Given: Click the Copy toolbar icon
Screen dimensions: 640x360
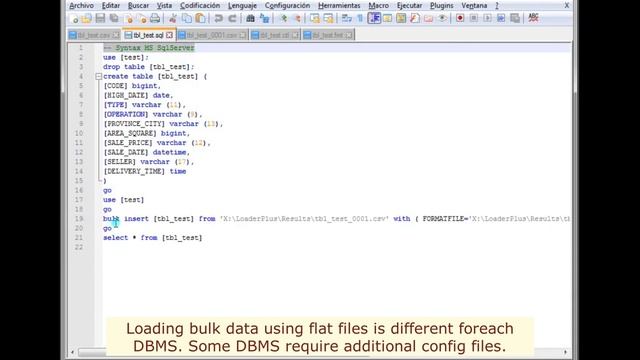Looking at the screenshot, I should (x=187, y=18).
